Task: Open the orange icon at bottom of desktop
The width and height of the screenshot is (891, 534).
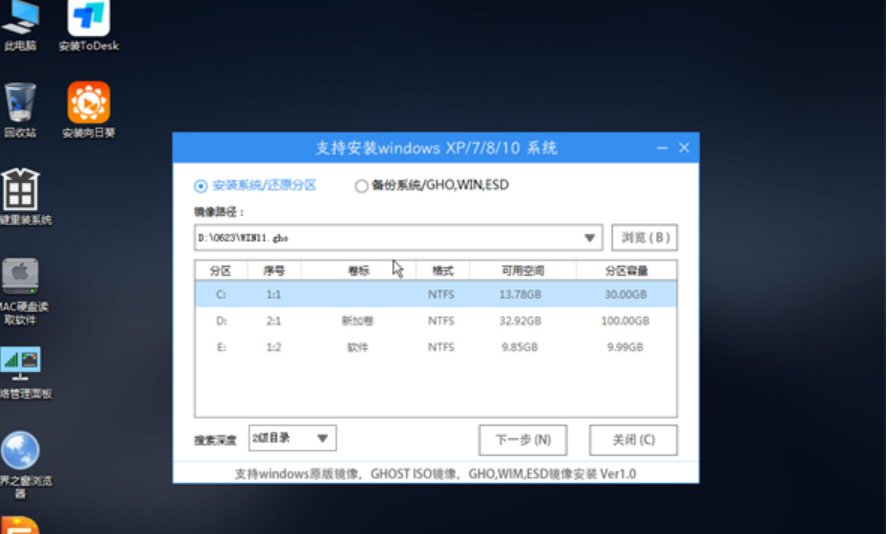Action: 20,525
